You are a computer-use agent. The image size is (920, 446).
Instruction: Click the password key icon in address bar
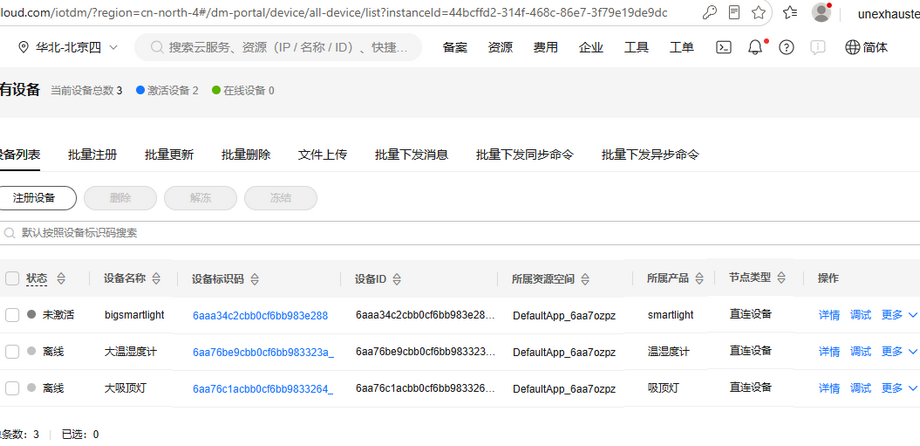(709, 12)
